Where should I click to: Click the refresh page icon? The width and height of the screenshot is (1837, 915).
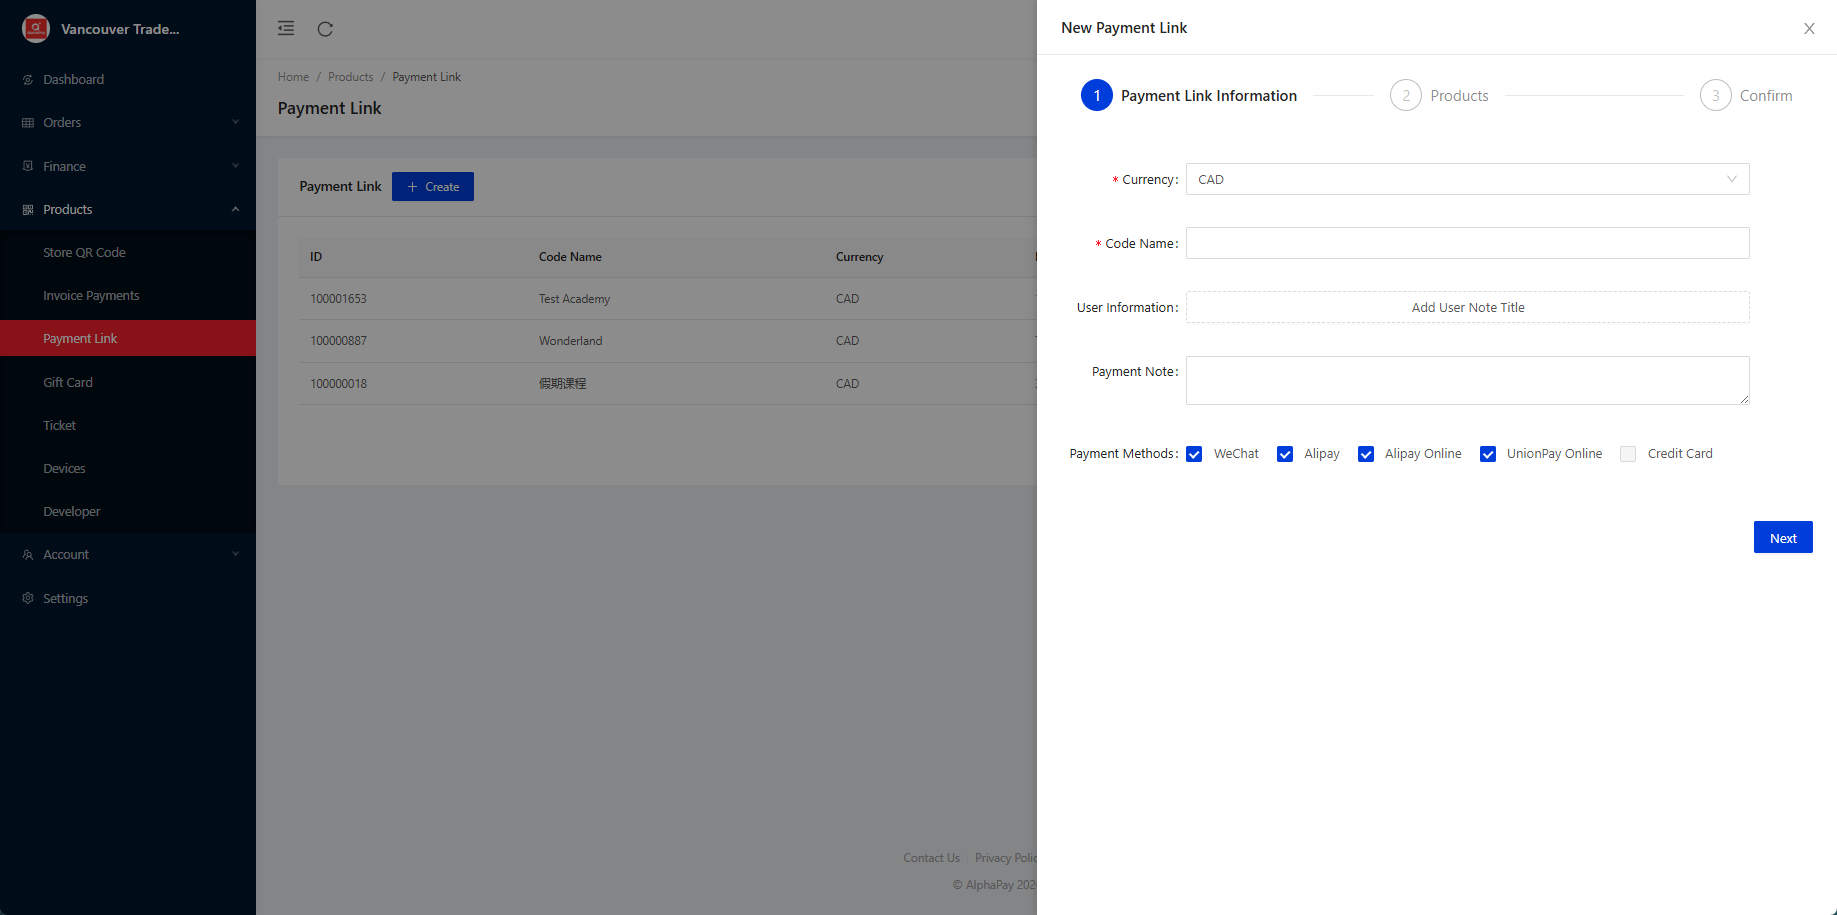pyautogui.click(x=325, y=29)
